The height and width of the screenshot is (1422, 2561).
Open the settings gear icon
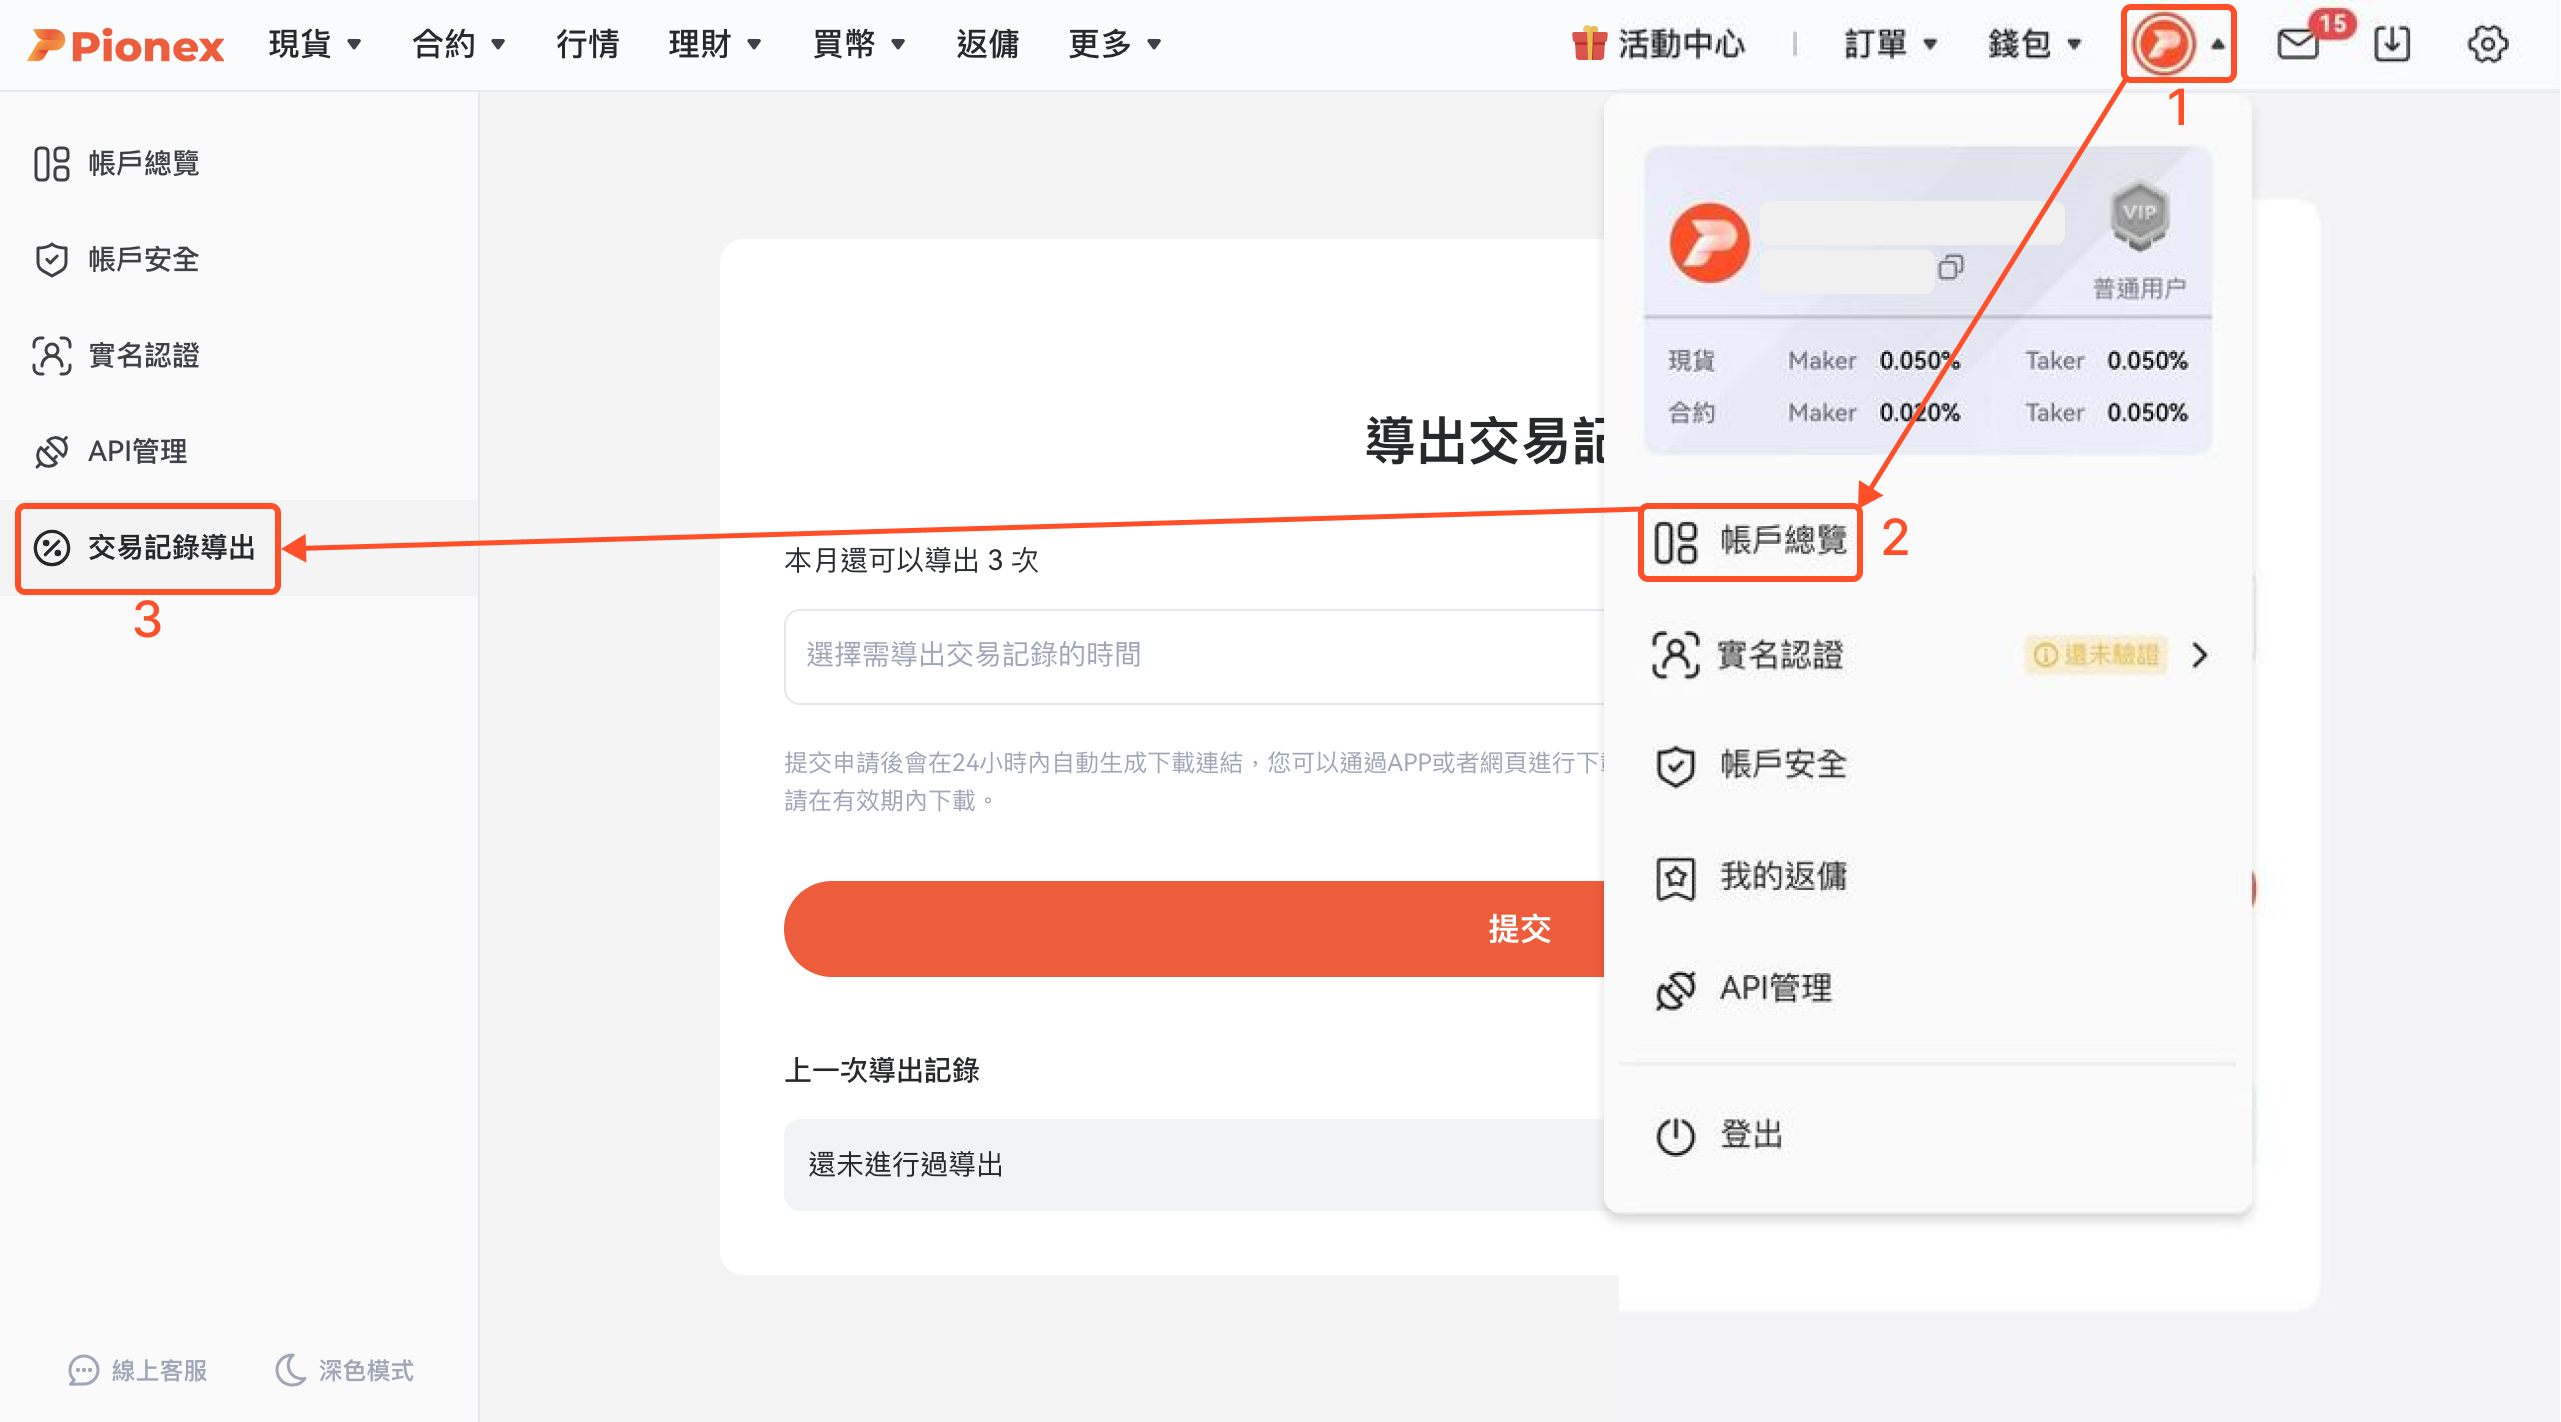point(2487,44)
